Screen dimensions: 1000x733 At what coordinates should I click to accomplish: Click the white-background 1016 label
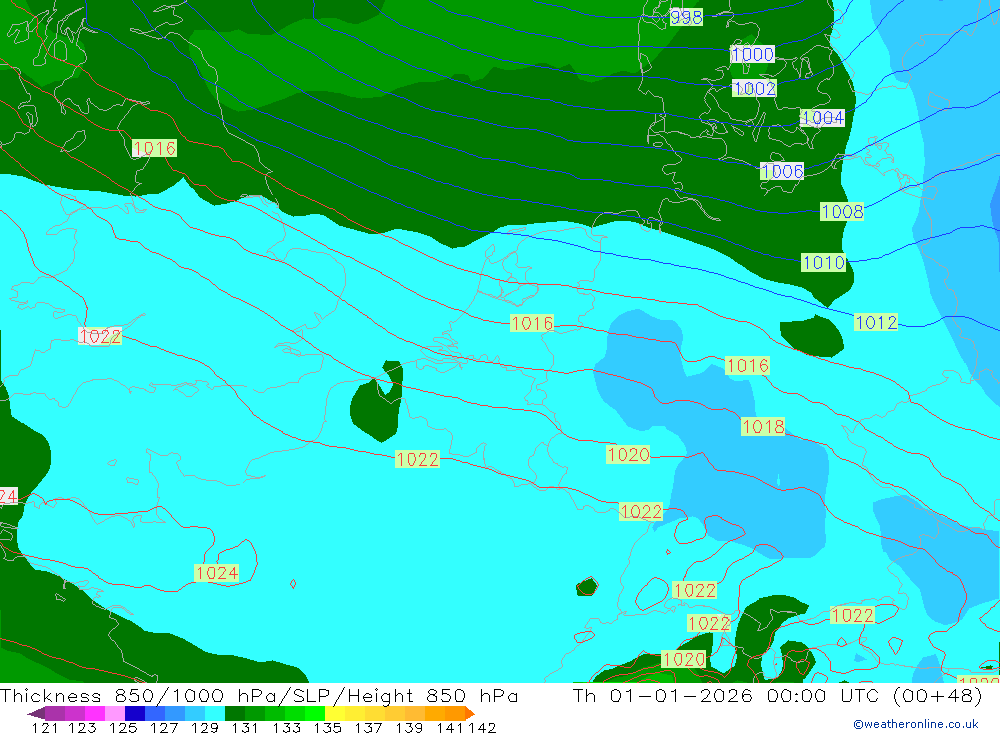coord(154,148)
